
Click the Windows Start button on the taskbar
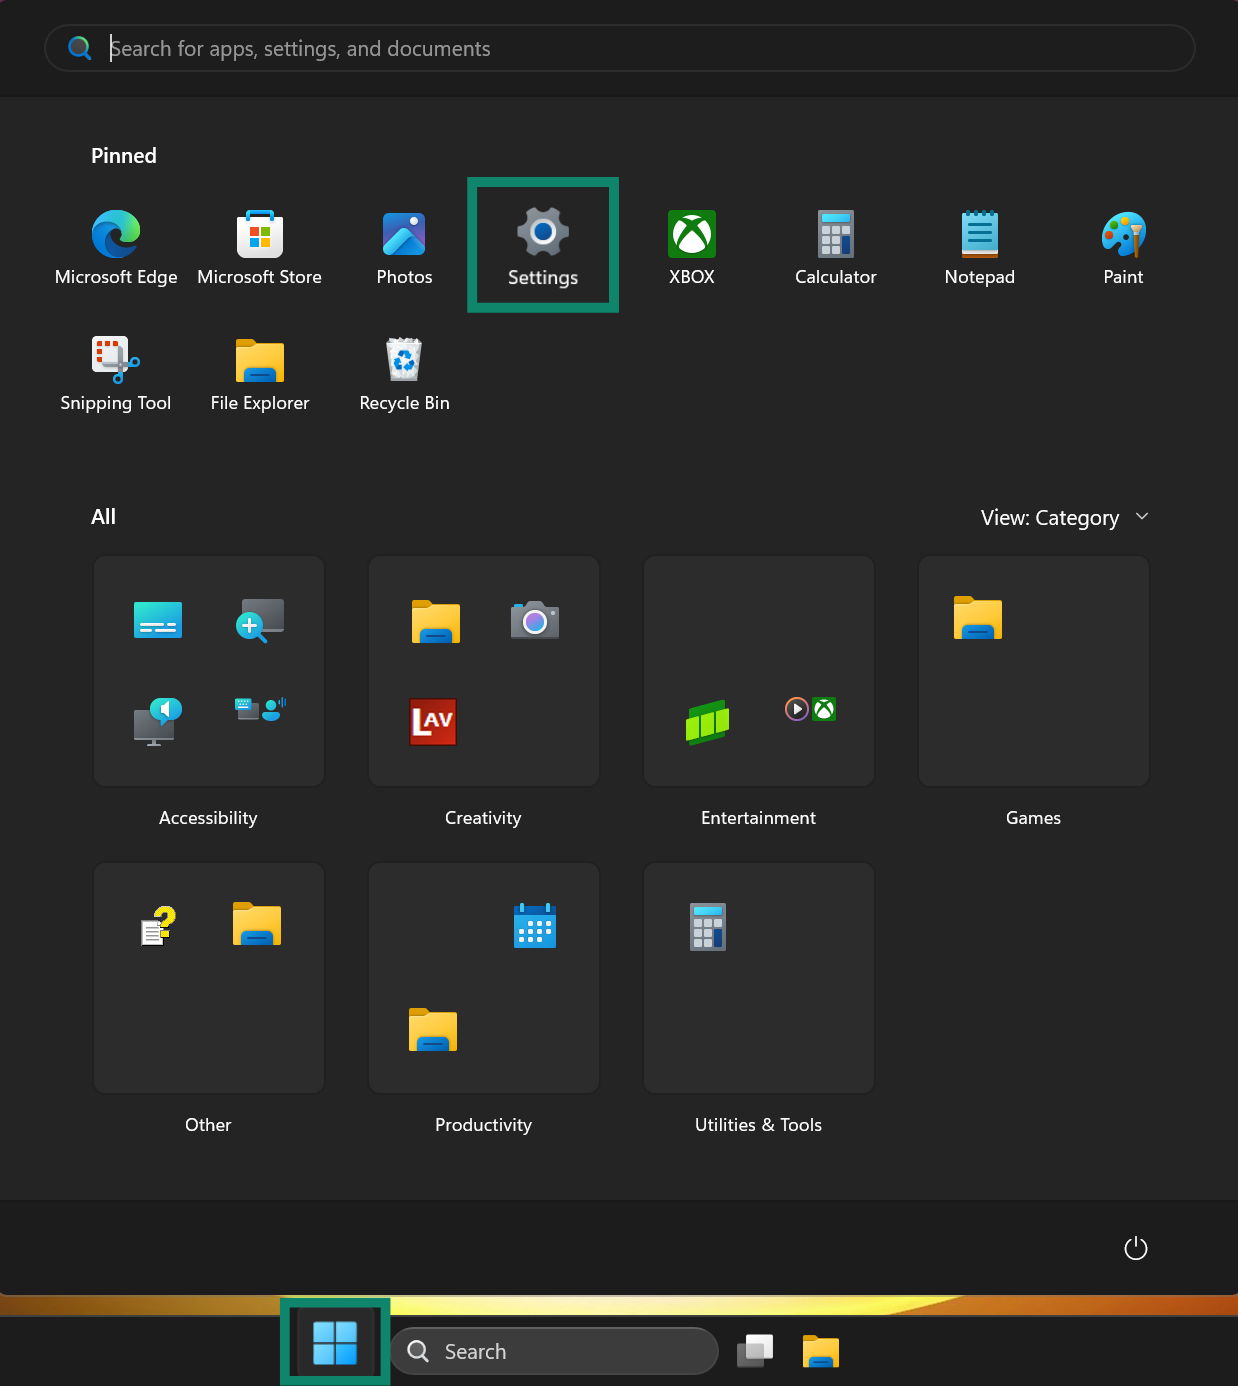tap(335, 1342)
